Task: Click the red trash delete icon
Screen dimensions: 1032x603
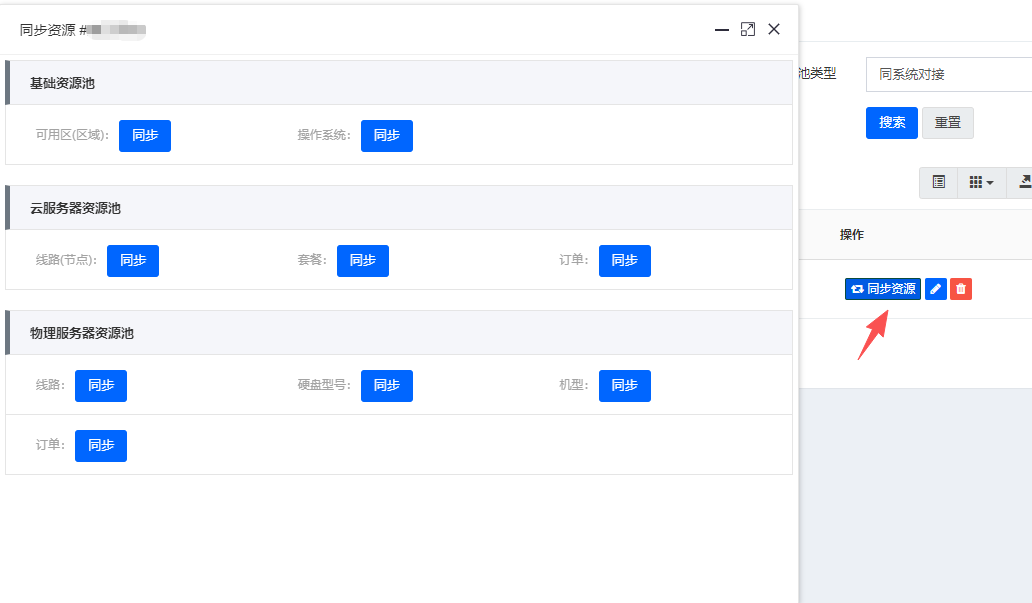Action: coord(961,289)
